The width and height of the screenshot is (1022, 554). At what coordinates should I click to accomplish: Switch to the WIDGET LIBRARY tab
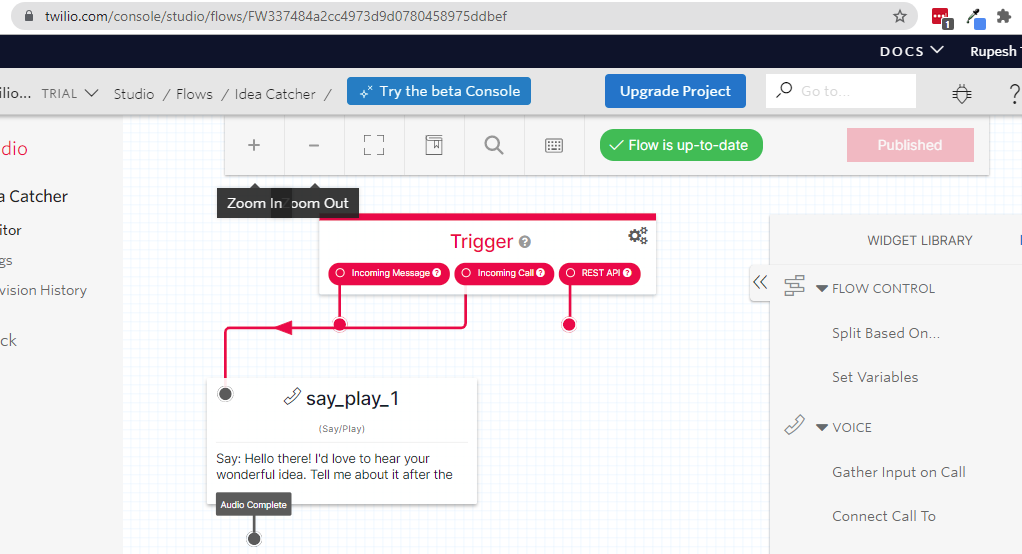(920, 241)
